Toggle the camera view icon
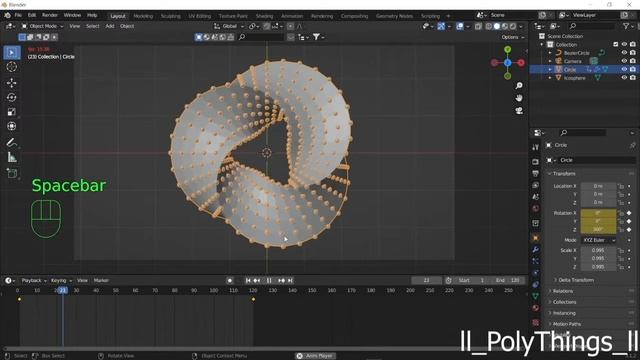This screenshot has height=360, width=640. (519, 111)
